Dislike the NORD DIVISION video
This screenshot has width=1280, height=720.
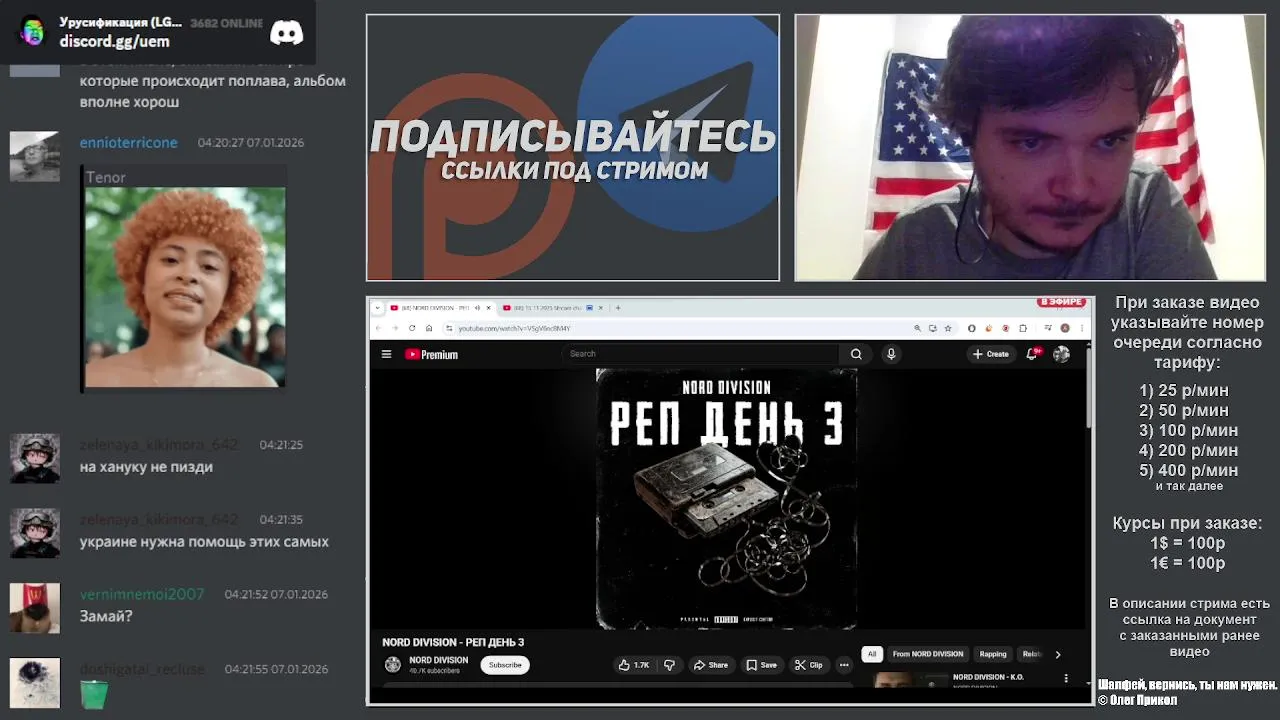coord(669,665)
